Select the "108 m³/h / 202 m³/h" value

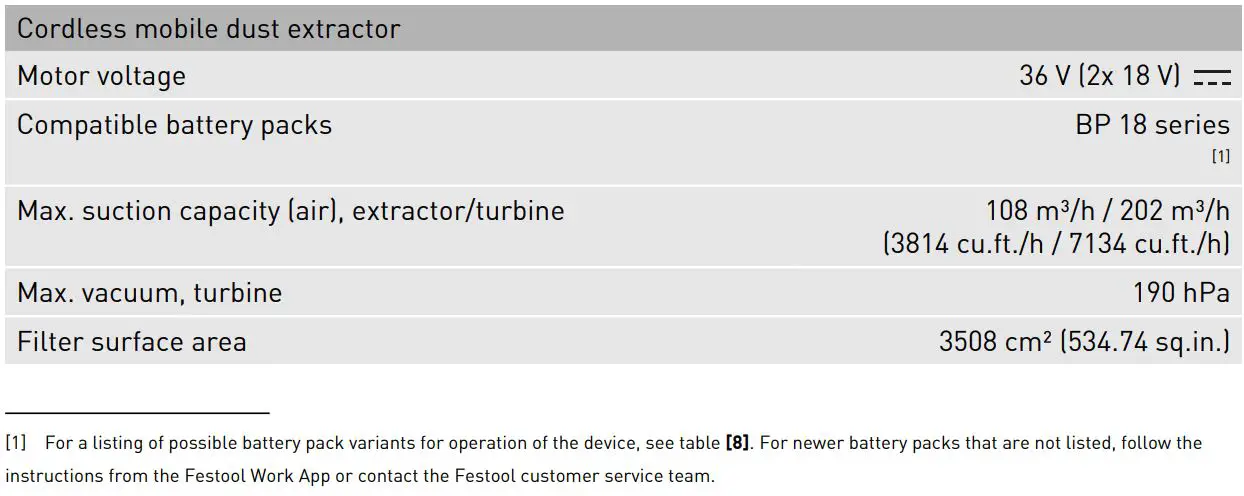(x=1107, y=211)
